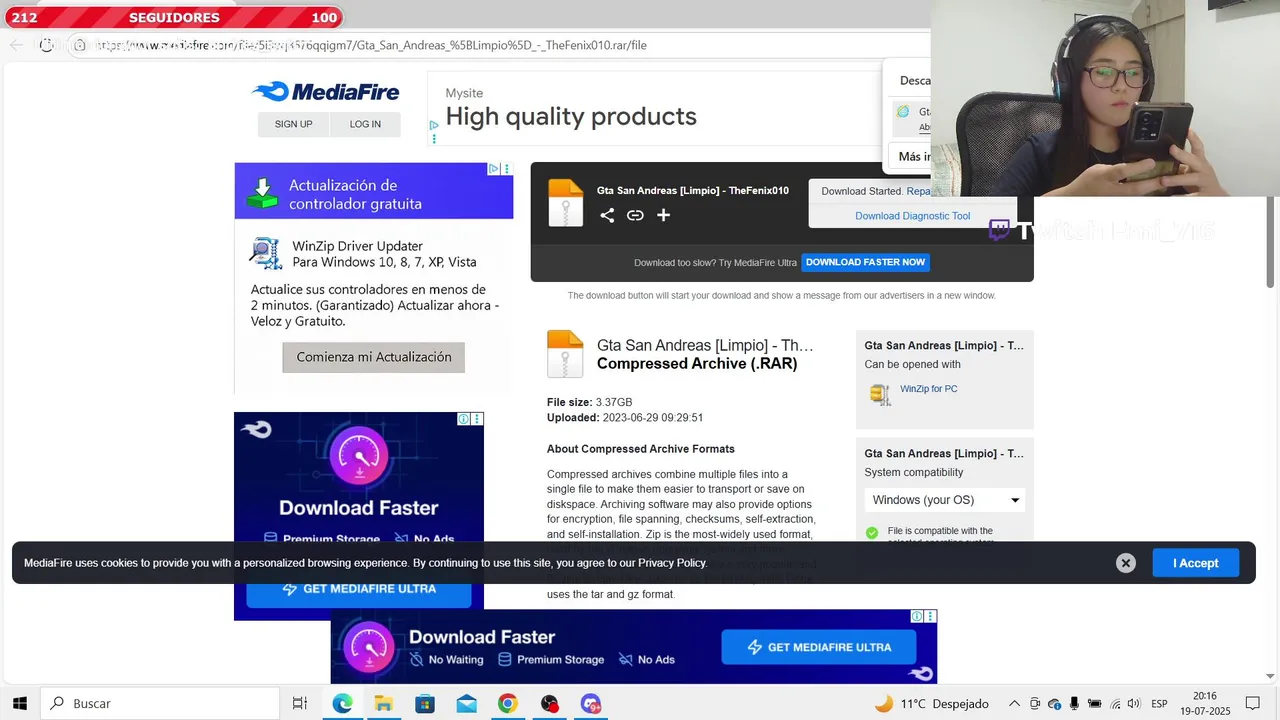Click 'Uploaded: 2023-06-29 09:29:51' text
1280x720 pixels.
click(x=625, y=418)
